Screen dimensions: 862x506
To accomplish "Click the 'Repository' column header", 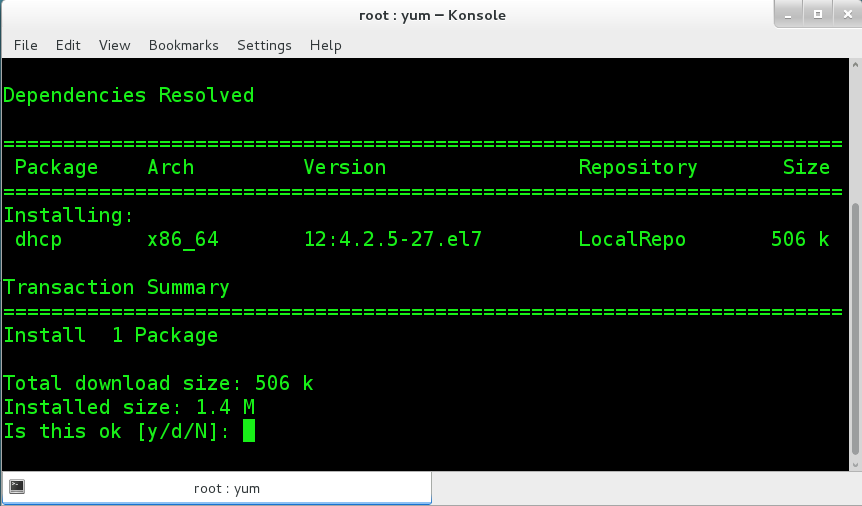I will click(x=638, y=167).
